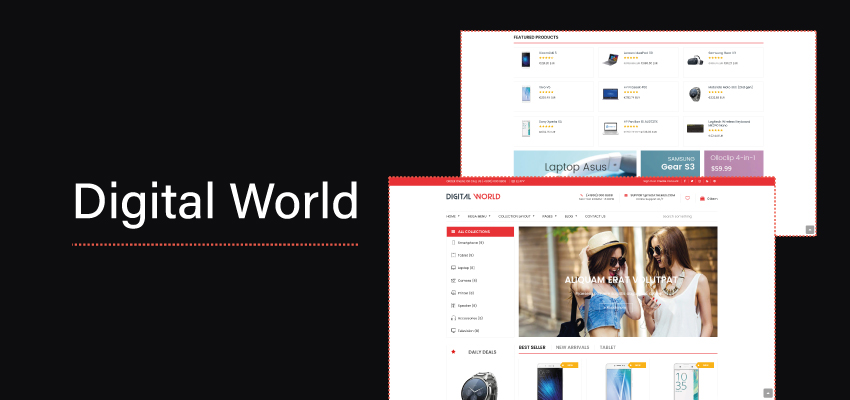850x400 pixels.
Task: Click scroll-to-top arrow on back page
Action: (809, 229)
